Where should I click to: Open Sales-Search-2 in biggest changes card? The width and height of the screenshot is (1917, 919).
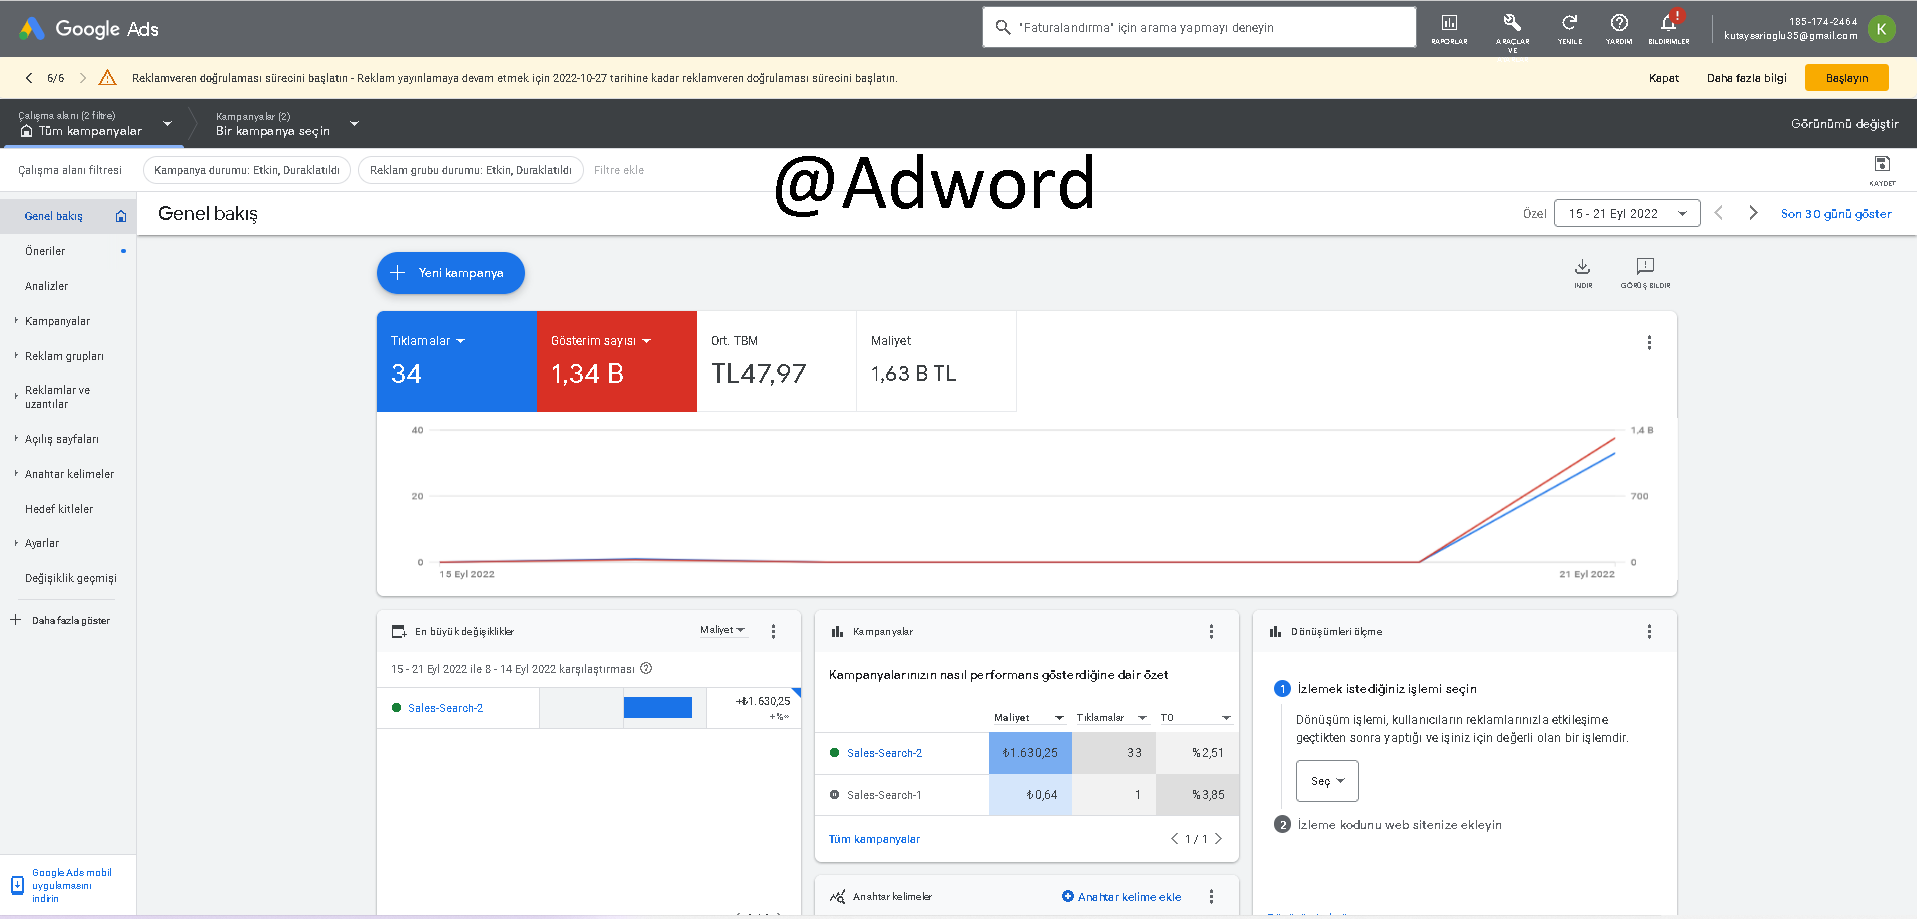tap(445, 708)
